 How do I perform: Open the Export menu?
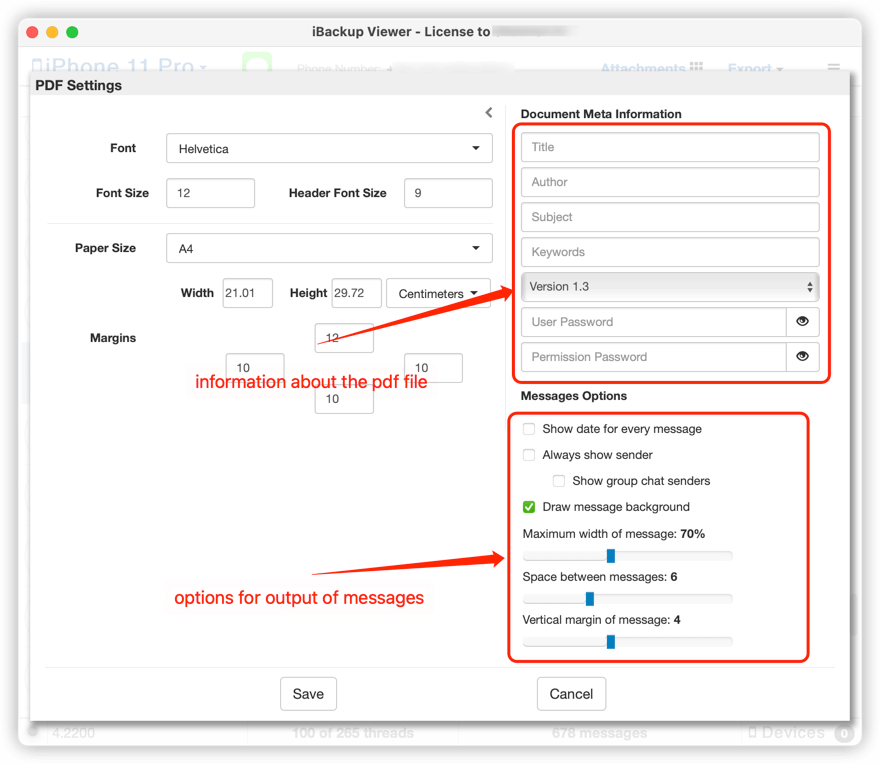tap(752, 69)
